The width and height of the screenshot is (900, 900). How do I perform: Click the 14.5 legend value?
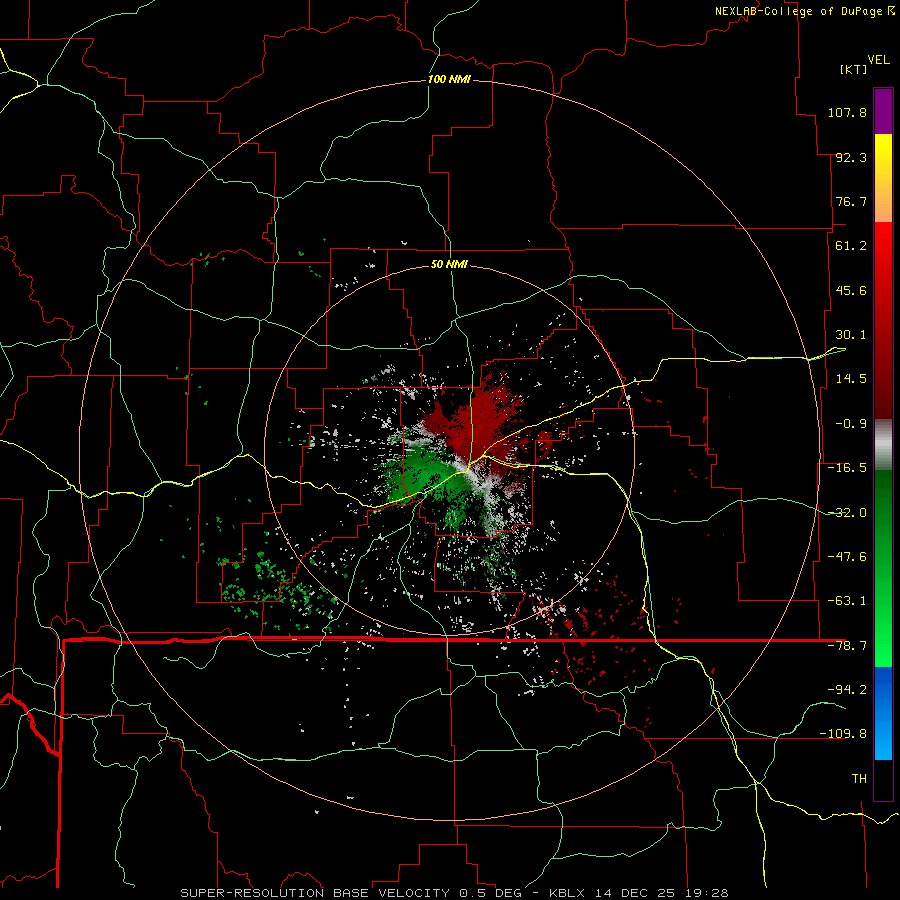point(851,379)
